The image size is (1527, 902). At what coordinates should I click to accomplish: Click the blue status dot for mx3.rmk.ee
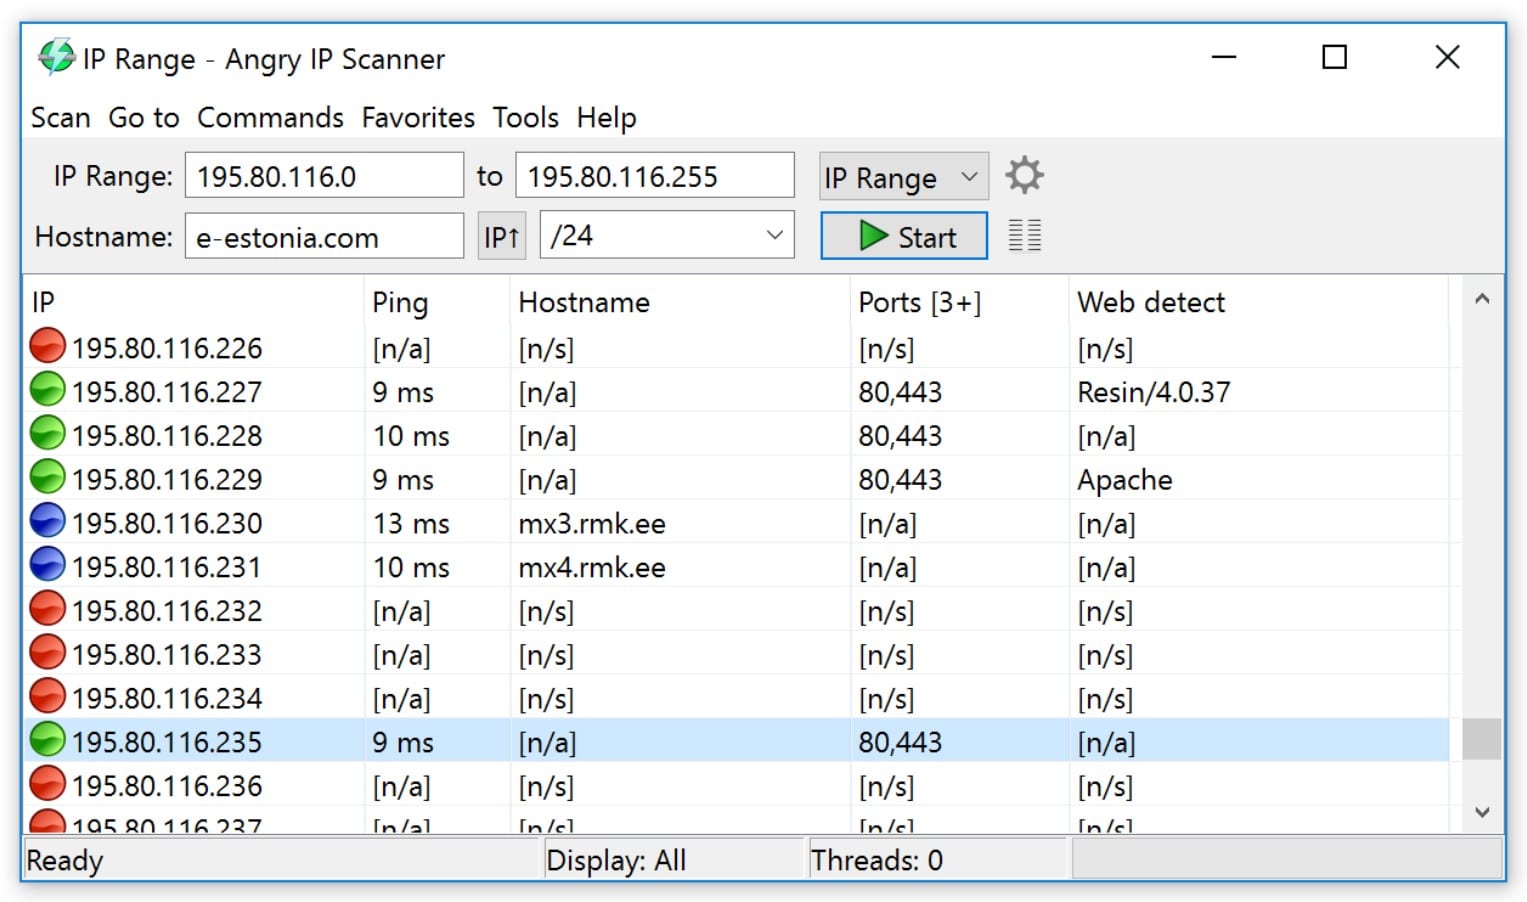click(x=46, y=521)
